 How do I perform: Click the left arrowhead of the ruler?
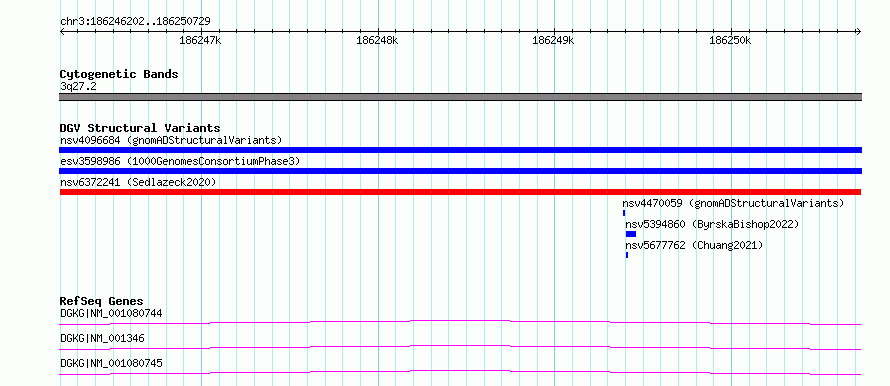62,31
